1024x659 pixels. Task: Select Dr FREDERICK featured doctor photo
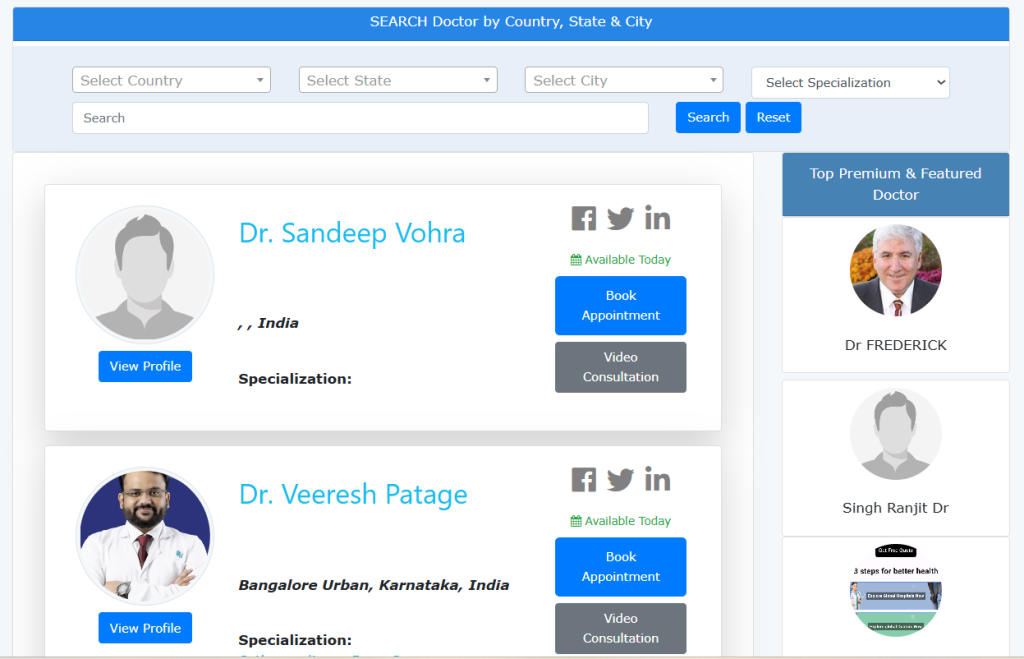[895, 270]
